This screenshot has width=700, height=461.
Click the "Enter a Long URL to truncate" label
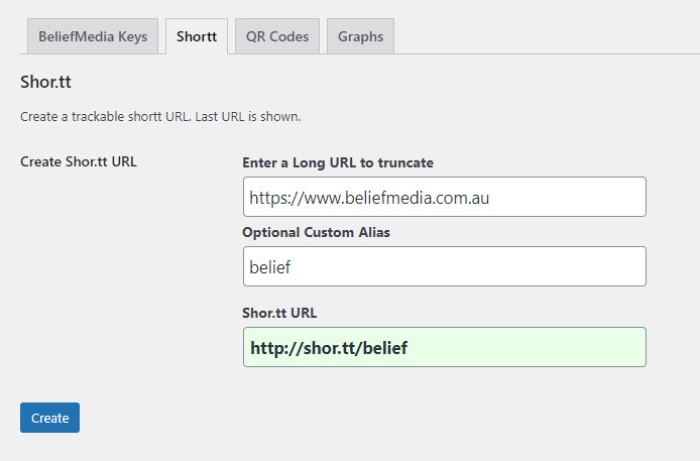click(x=337, y=162)
